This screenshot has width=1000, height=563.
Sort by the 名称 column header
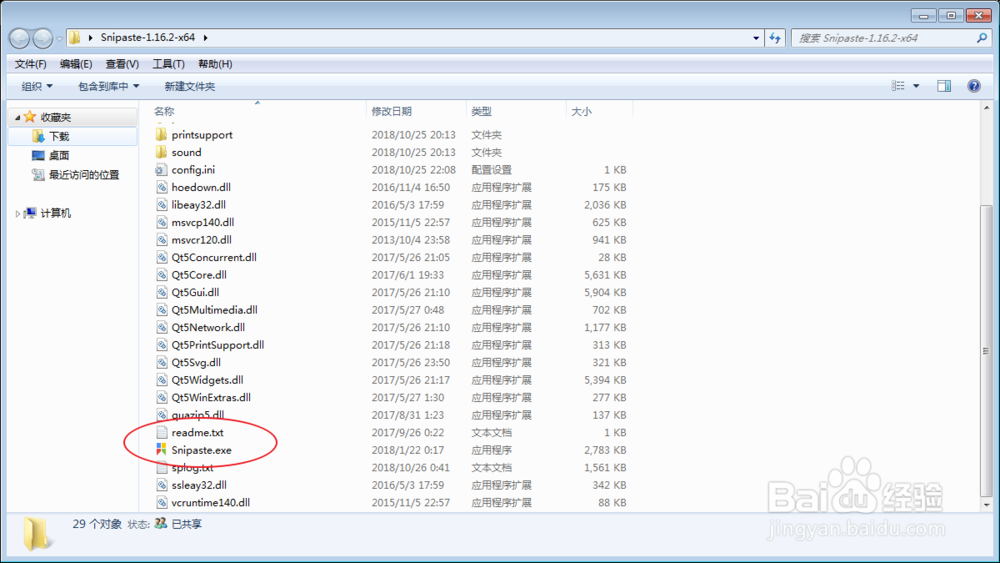click(164, 111)
